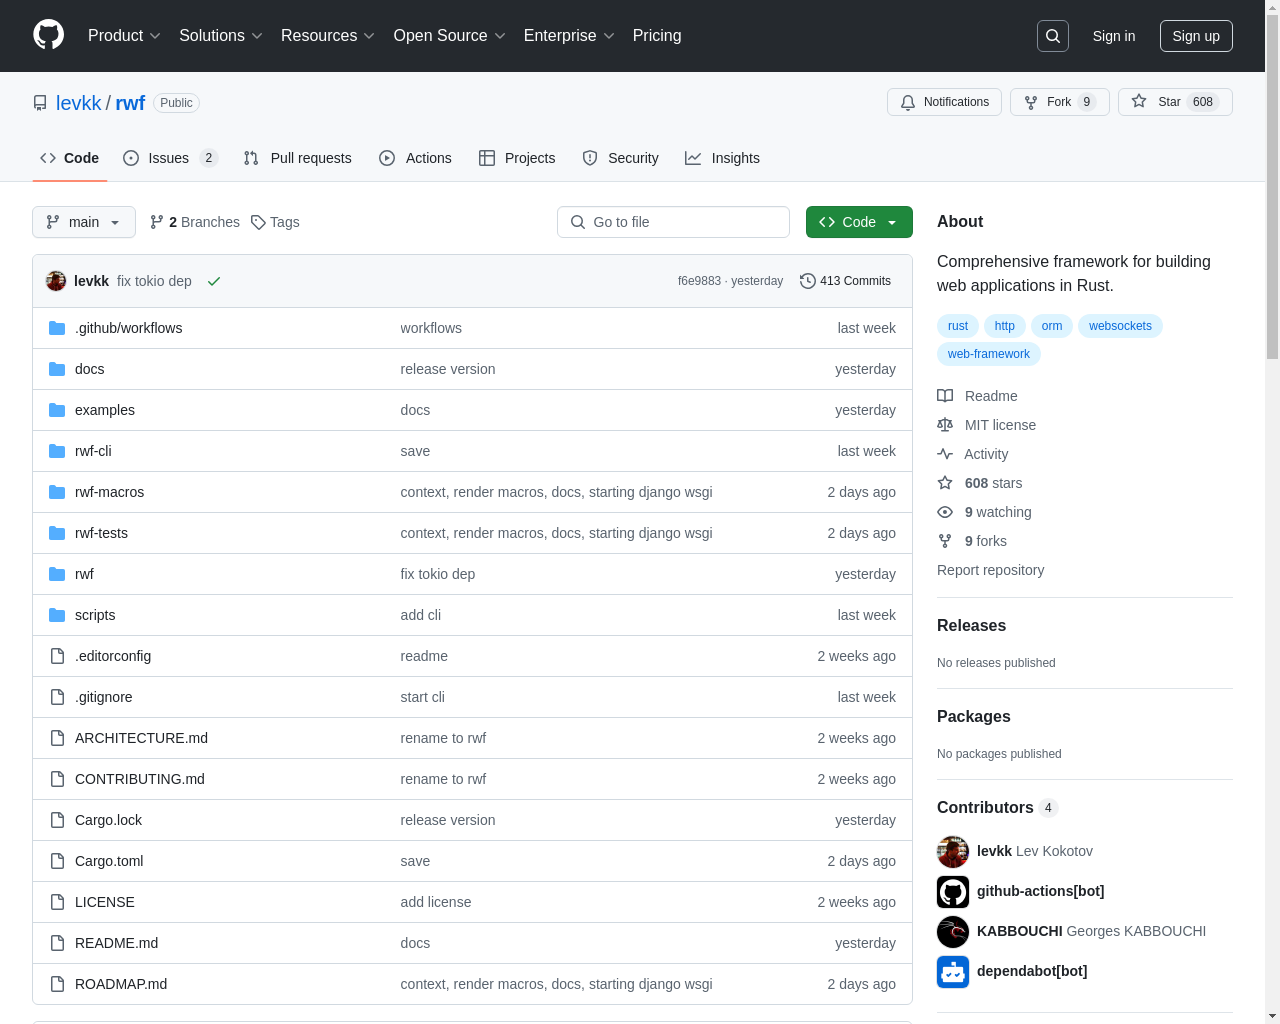This screenshot has height=1024, width=1280.
Task: Click the dependabot[bot] avatar
Action: (953, 971)
